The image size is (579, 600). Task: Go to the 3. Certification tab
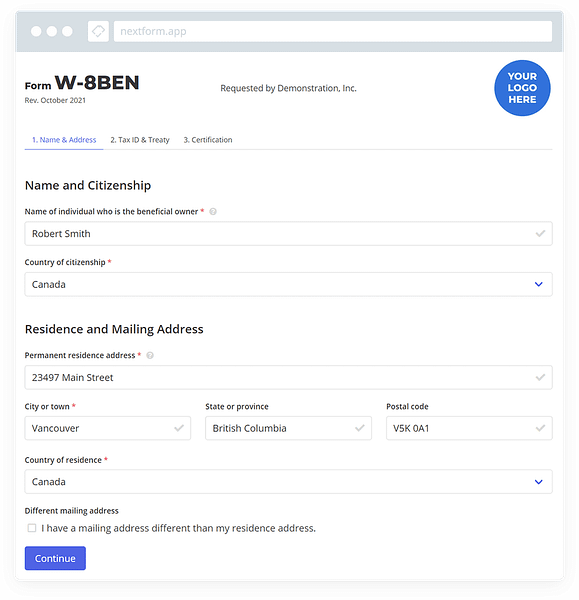tap(208, 140)
